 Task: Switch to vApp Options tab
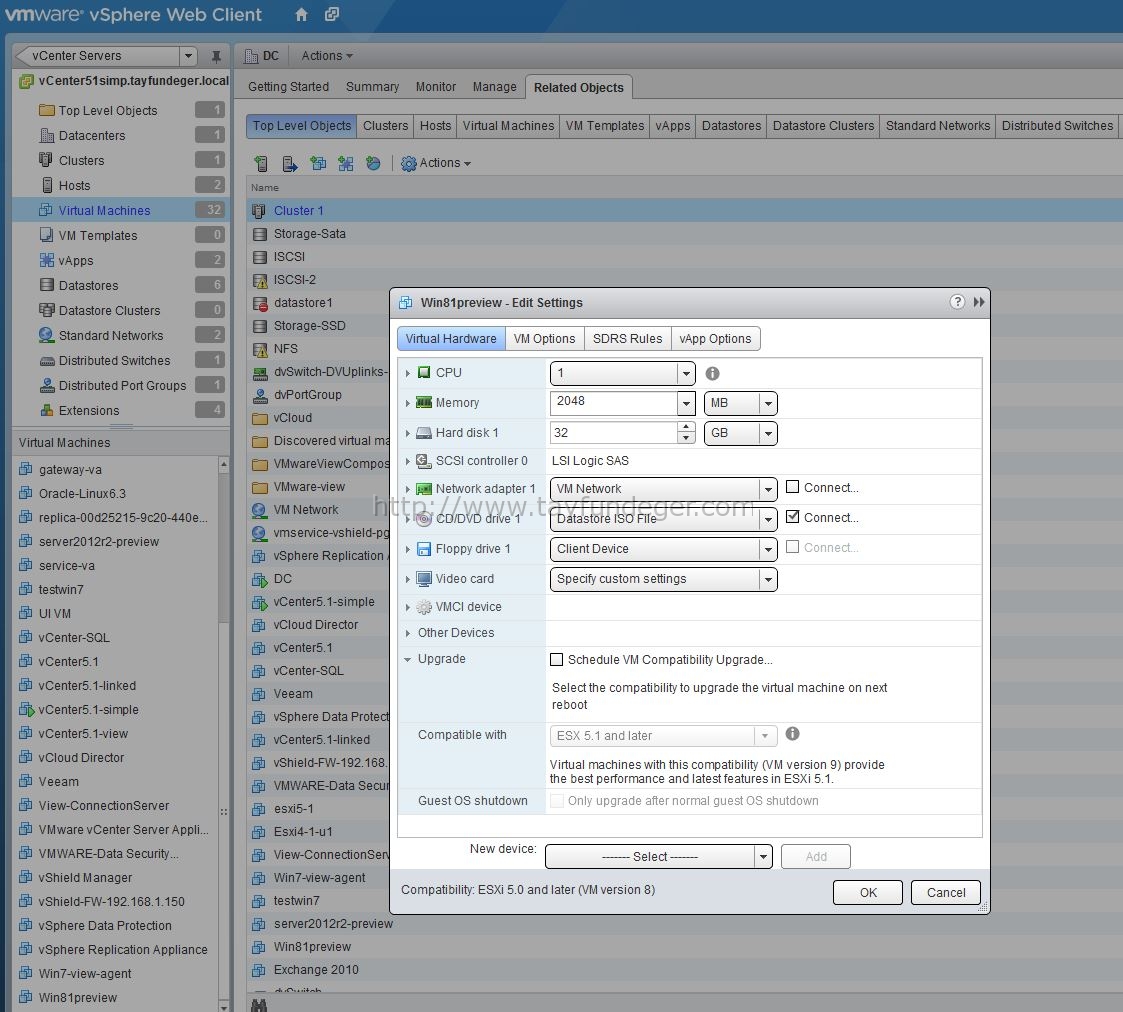click(x=715, y=339)
